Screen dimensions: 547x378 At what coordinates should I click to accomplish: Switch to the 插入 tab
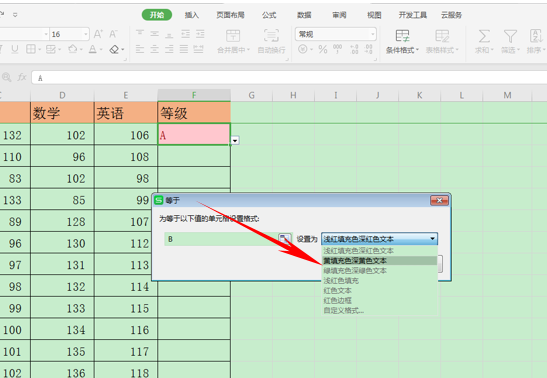coord(192,15)
